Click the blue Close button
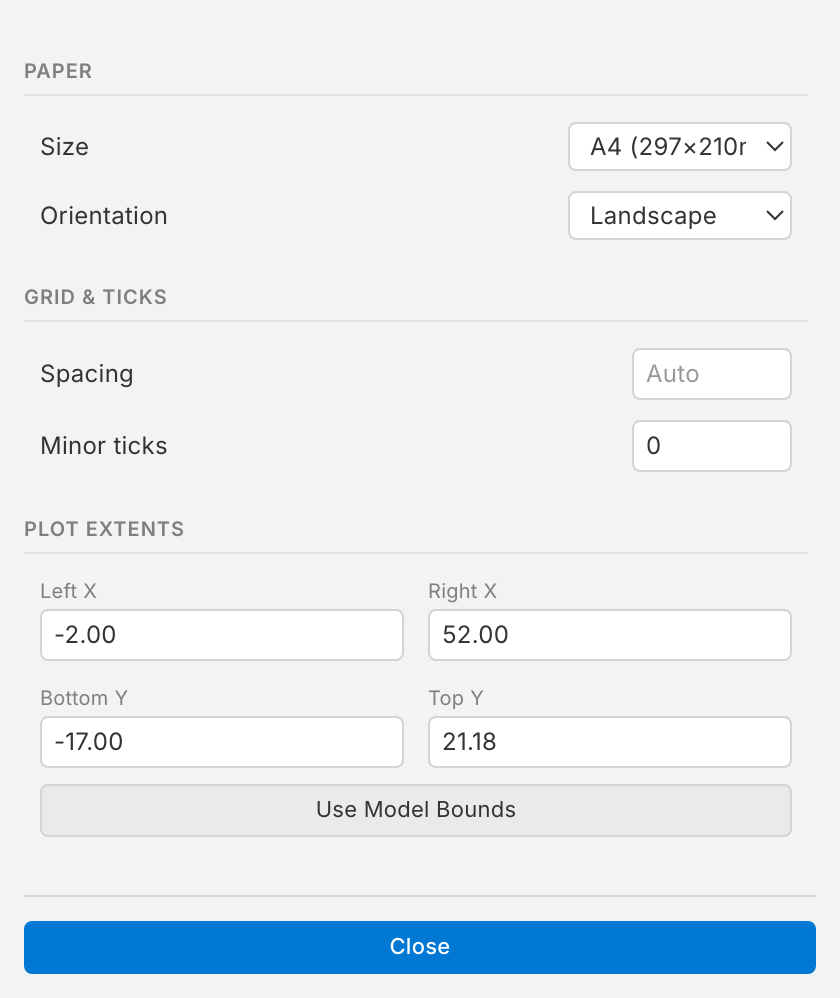 (419, 946)
